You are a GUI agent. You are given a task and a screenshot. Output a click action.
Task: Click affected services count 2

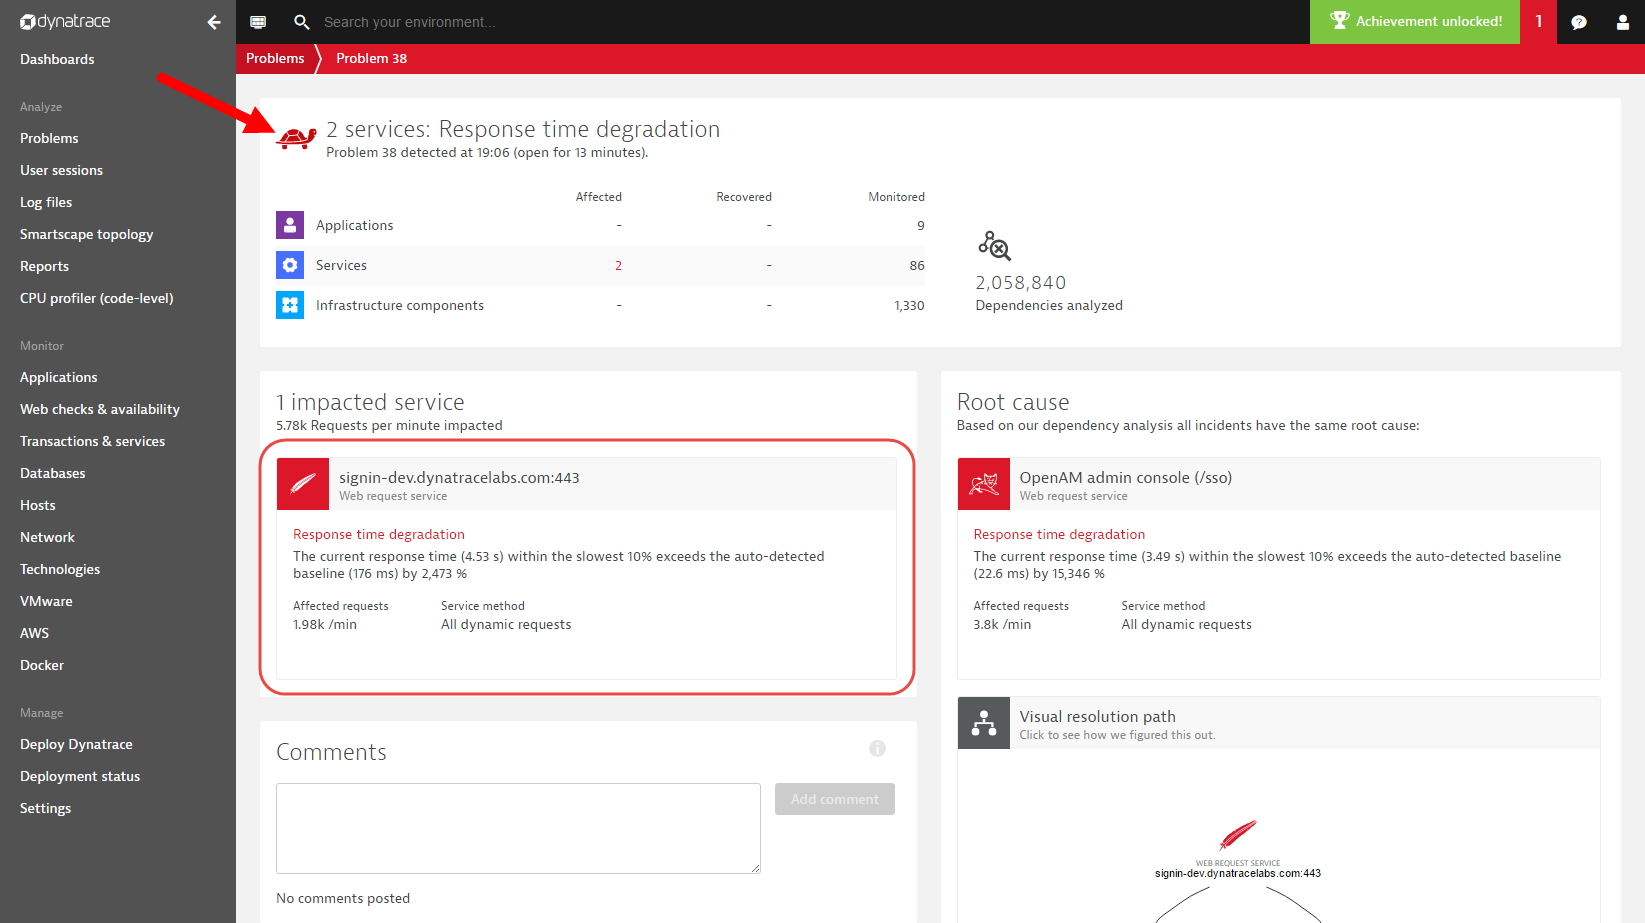pyautogui.click(x=618, y=265)
